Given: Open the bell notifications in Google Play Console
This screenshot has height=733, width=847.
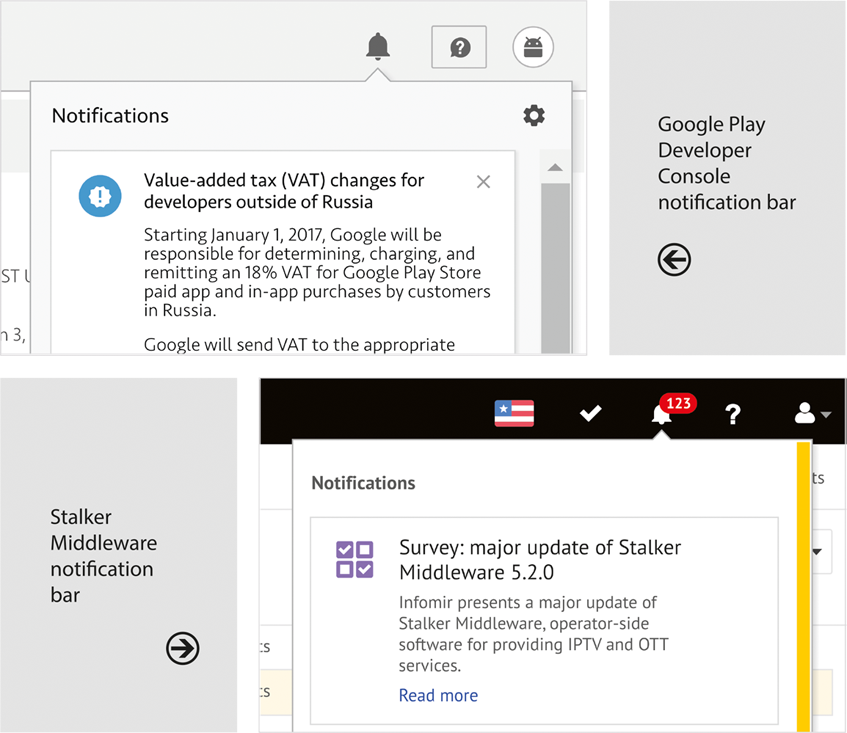Looking at the screenshot, I should point(378,46).
